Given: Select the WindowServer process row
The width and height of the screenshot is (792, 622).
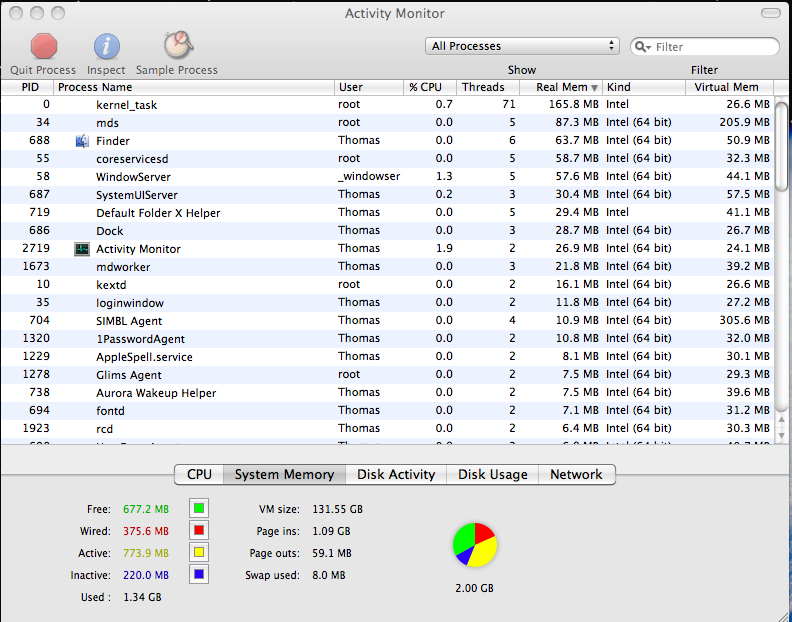Looking at the screenshot, I should tap(387, 177).
